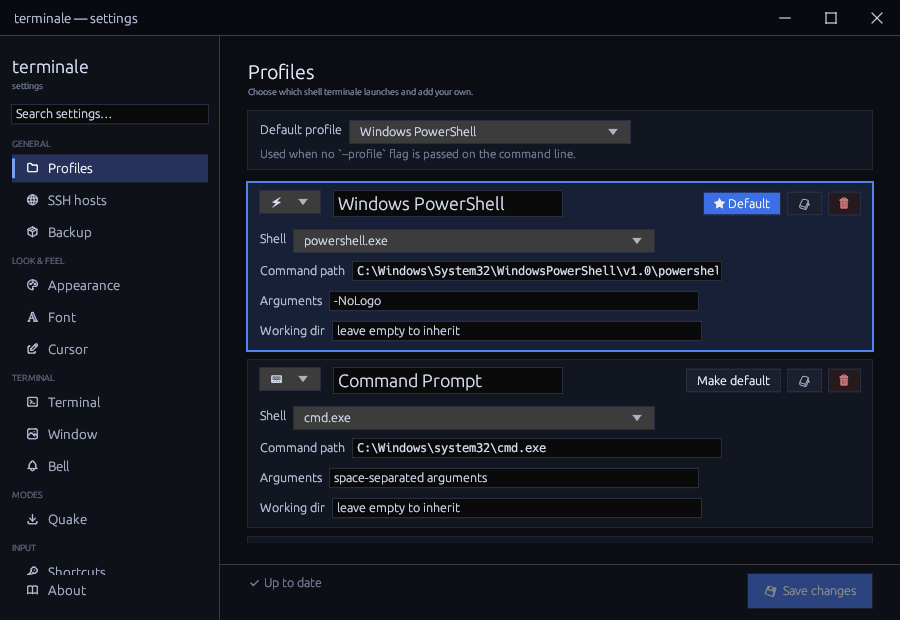Edit the Command Prompt profile name
Screen dimensions: 900x620
(x=448, y=381)
